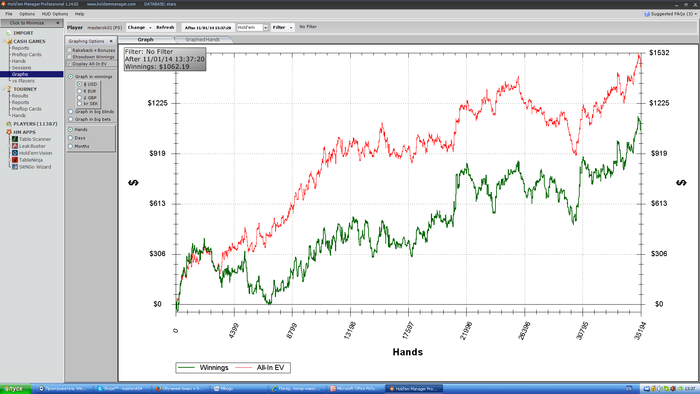
Task: Collapse the TOURNEY tree node
Action: pos(3,89)
